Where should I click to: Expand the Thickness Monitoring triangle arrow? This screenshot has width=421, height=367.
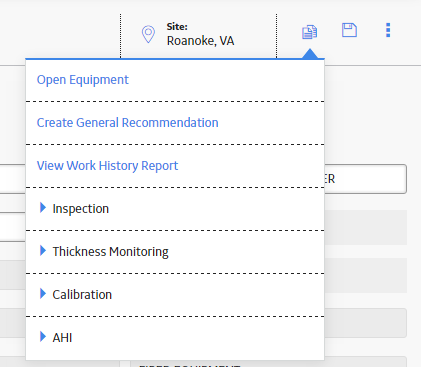pos(43,251)
